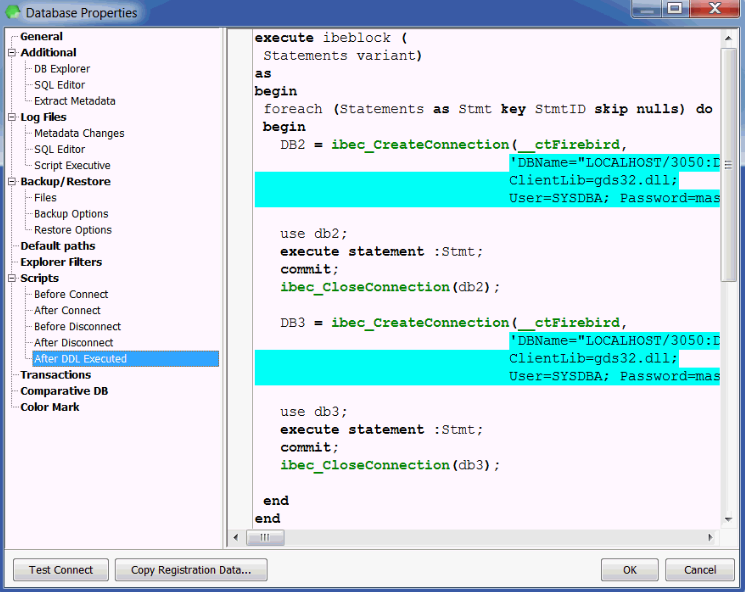Open Metadata Changes log settings

click(79, 134)
